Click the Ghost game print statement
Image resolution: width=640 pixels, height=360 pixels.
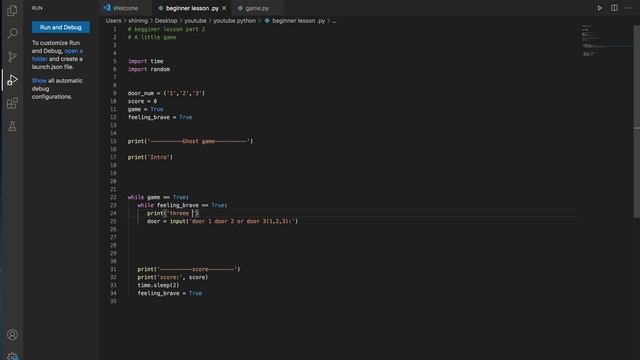click(x=190, y=141)
